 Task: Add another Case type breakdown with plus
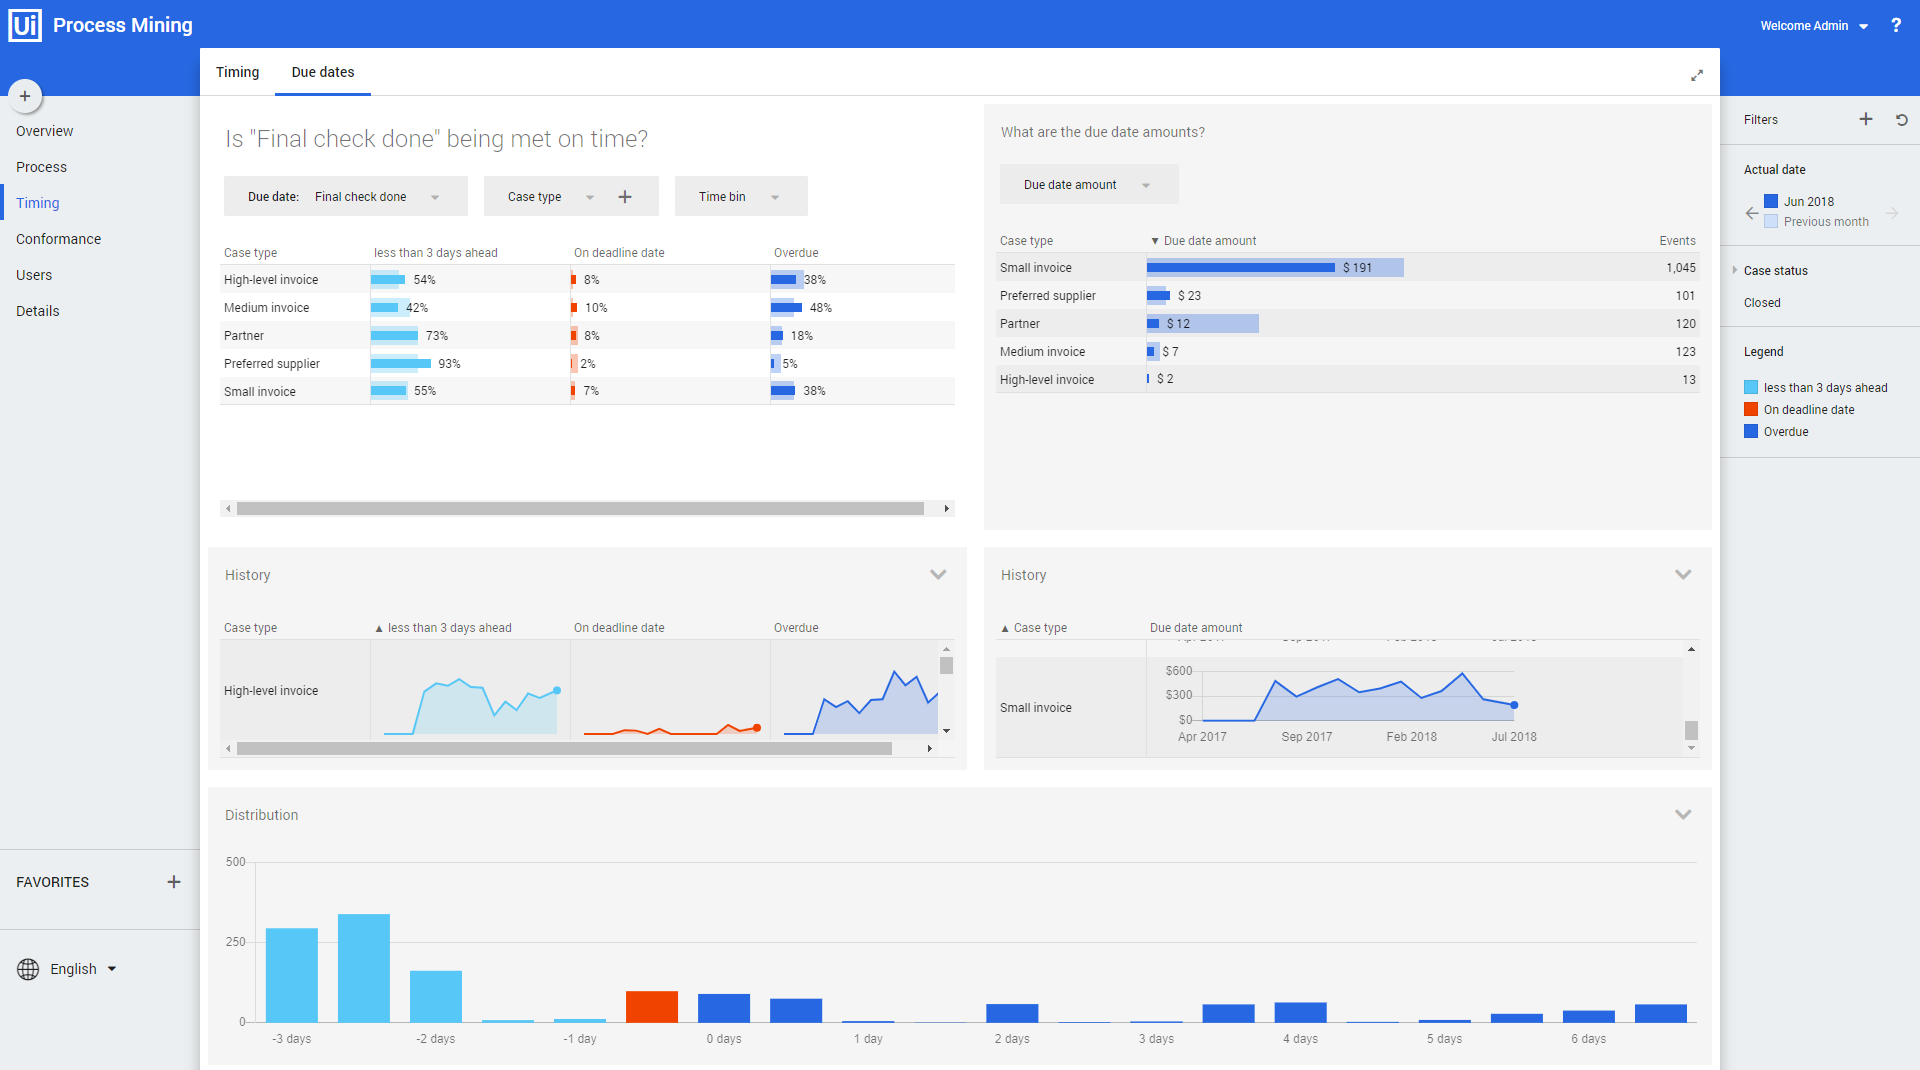[x=625, y=197]
